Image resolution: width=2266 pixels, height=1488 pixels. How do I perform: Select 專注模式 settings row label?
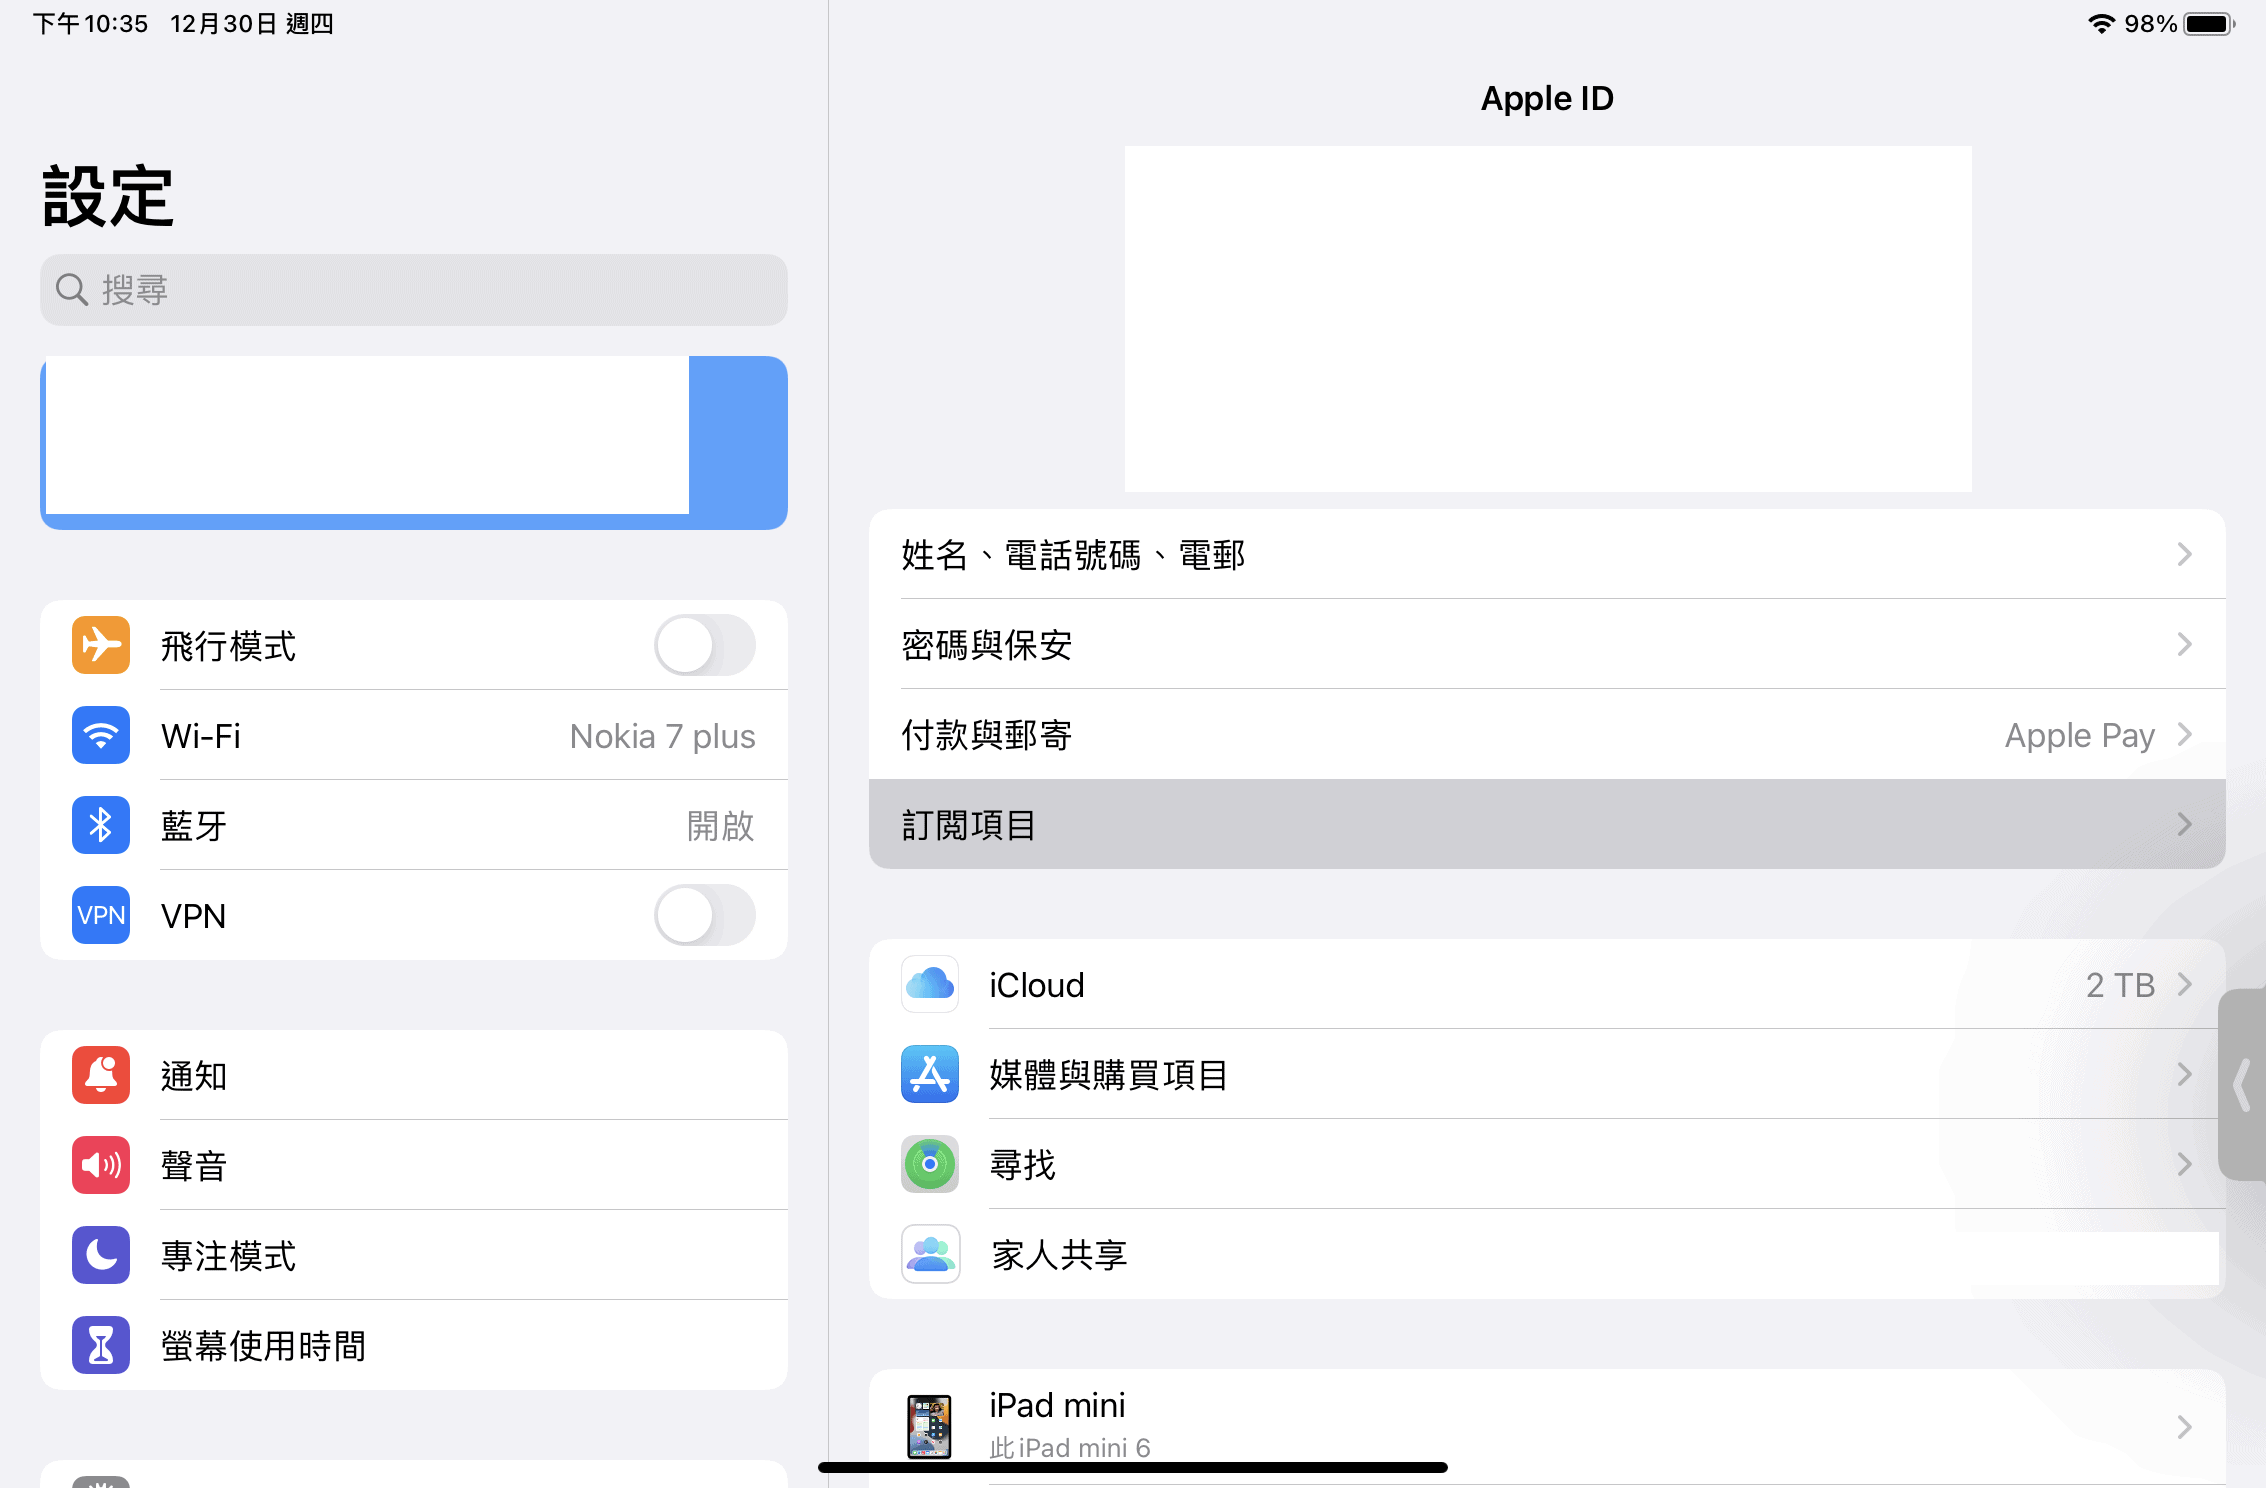(x=229, y=1256)
